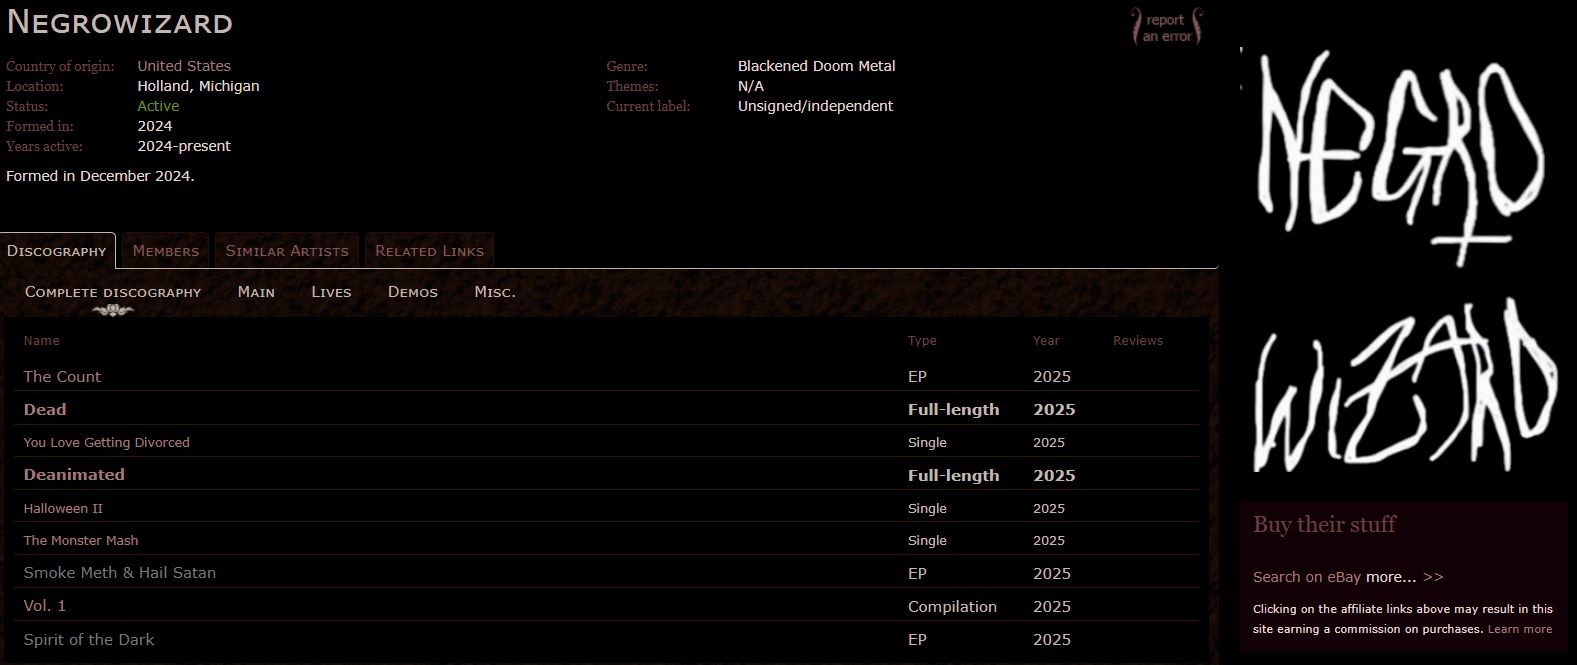1577x665 pixels.
Task: Click the Compilation type in Vol. 1 row
Action: point(952,607)
